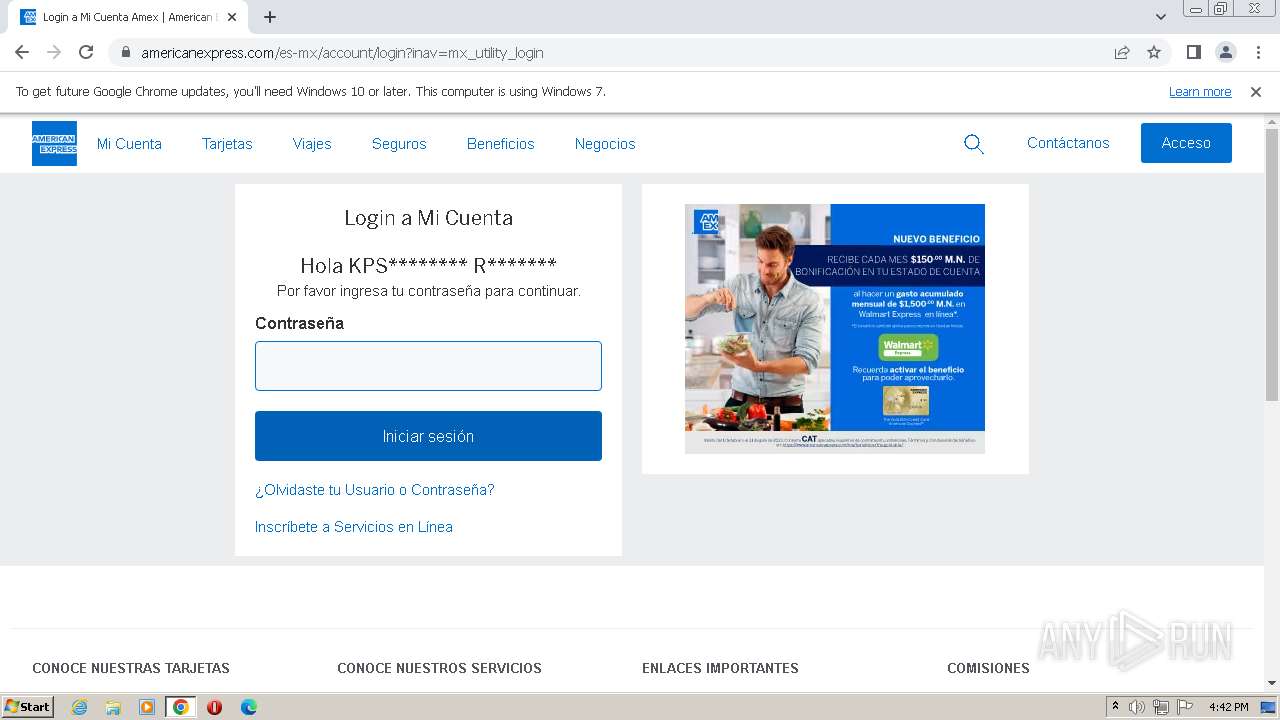Open the media player taskbar icon
1280x720 pixels.
point(147,707)
